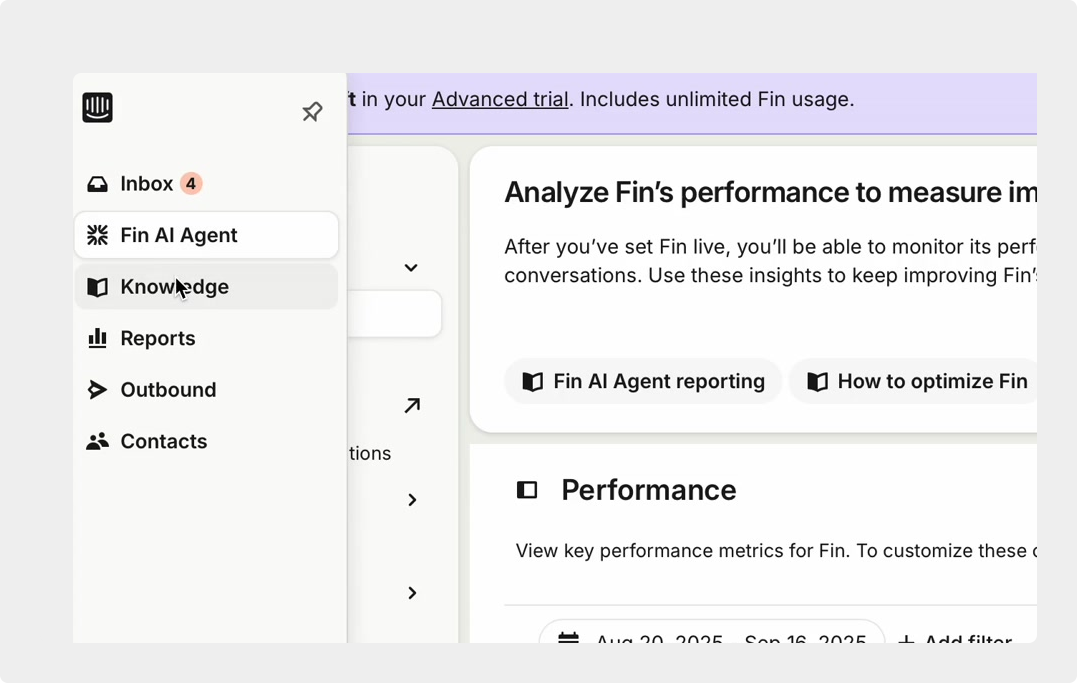Image resolution: width=1077 pixels, height=683 pixels.
Task: Collapse the section with the down chevron
Action: pos(411,268)
